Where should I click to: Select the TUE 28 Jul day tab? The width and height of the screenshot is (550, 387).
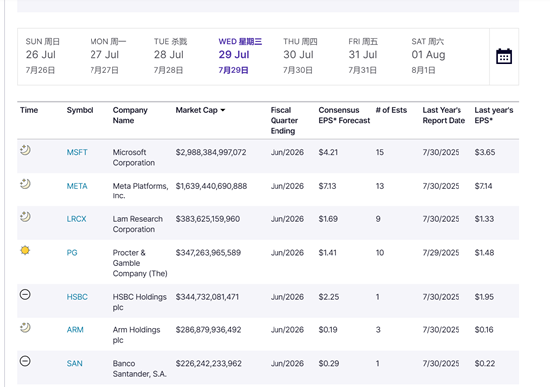point(170,56)
